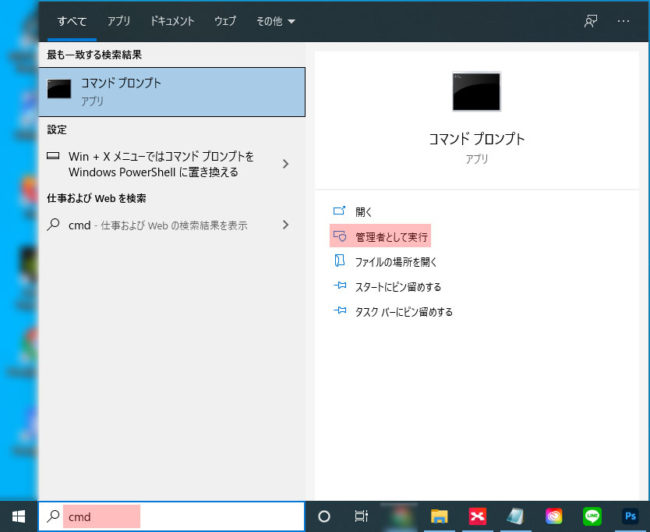Open the red X app on taskbar
Viewport: 650px width, 532px height.
478,516
